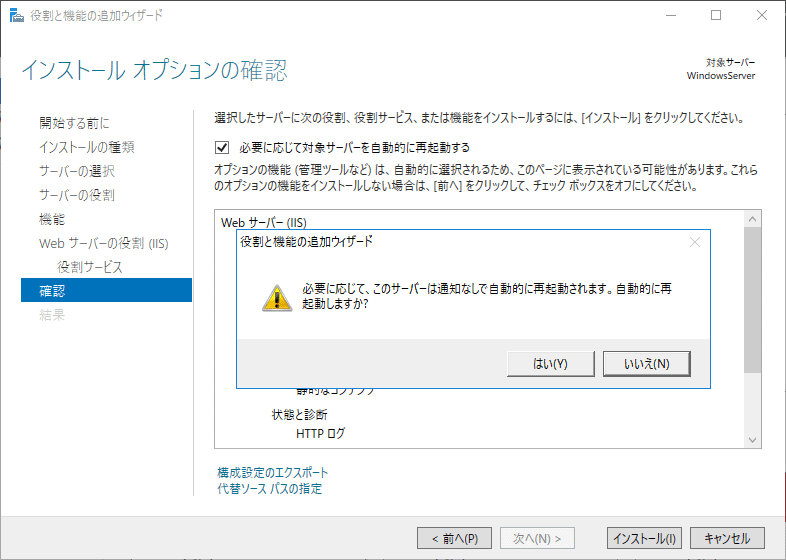This screenshot has height=560, width=786.
Task: Click the はい(Y) button in the dialog
Action: [x=550, y=363]
